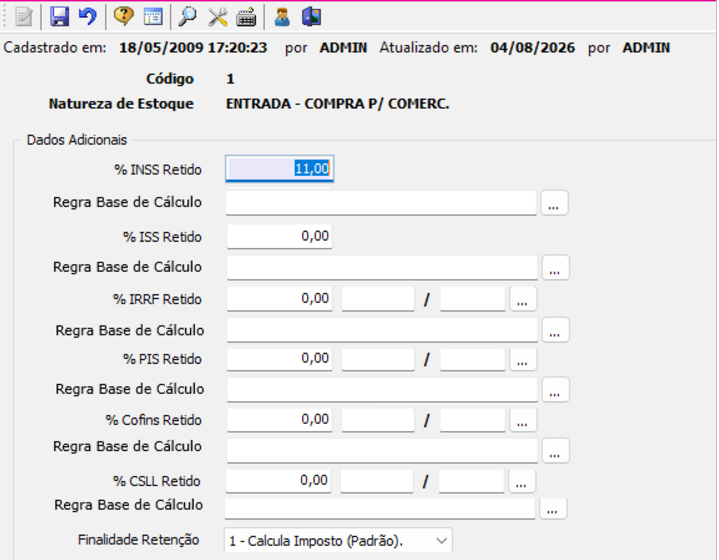The width and height of the screenshot is (719, 560).
Task: Click the edit document toolbar icon
Action: point(23,17)
